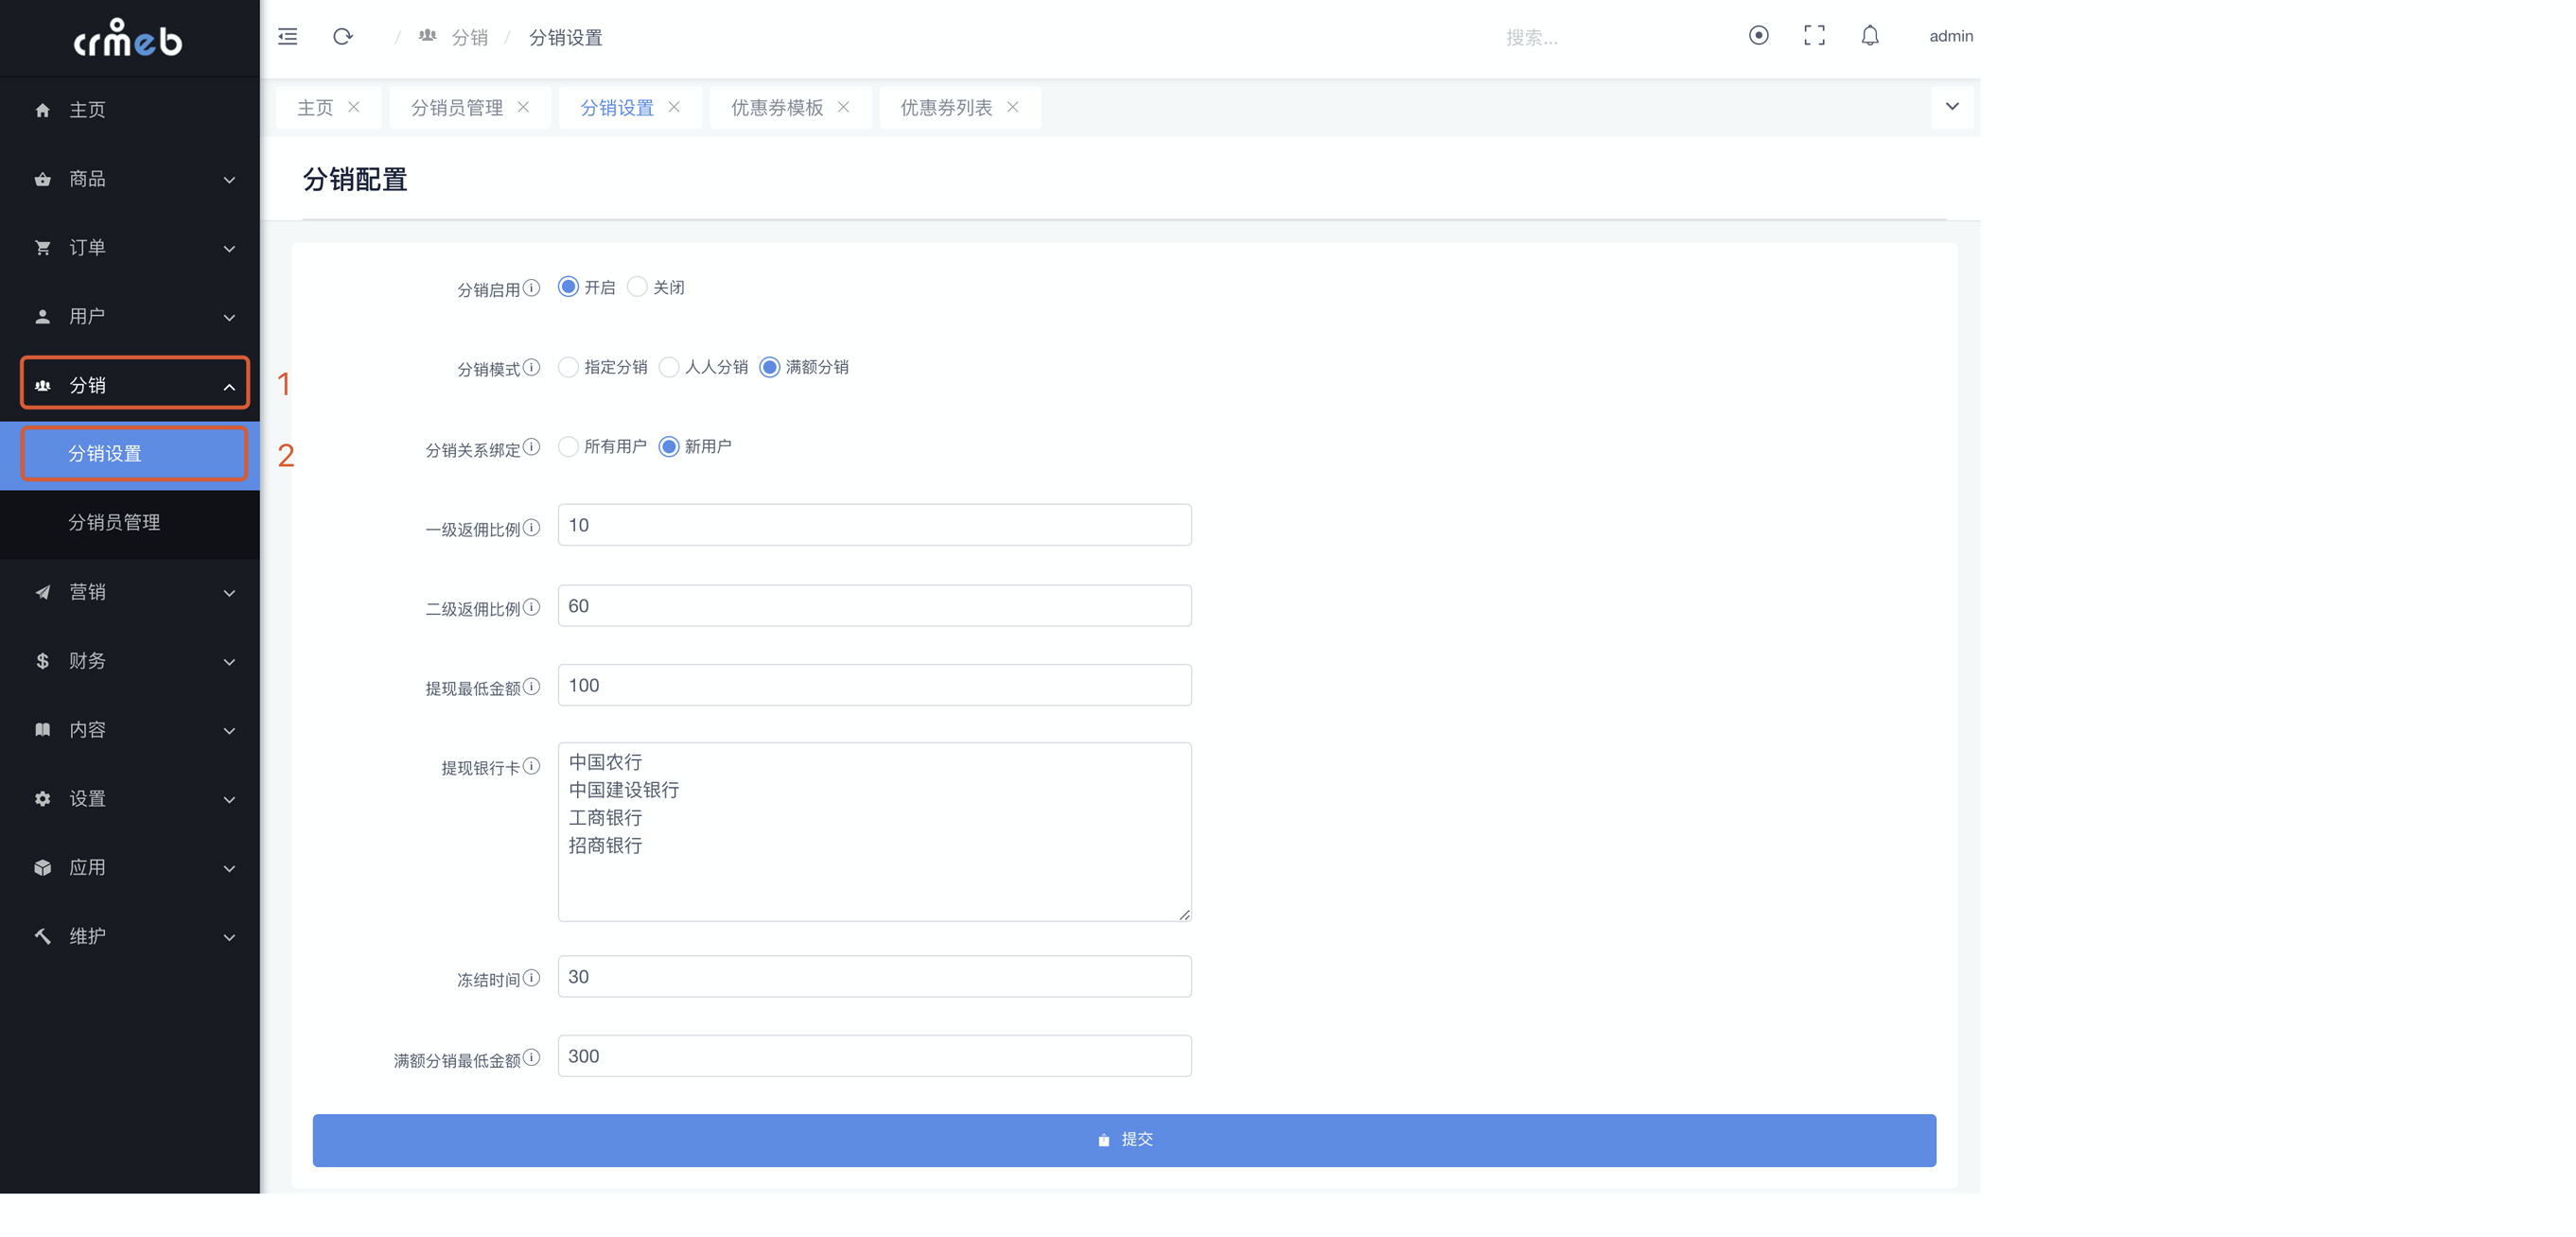Go to 主页 in the sidebar
This screenshot has height=1237, width=2576.
130,110
